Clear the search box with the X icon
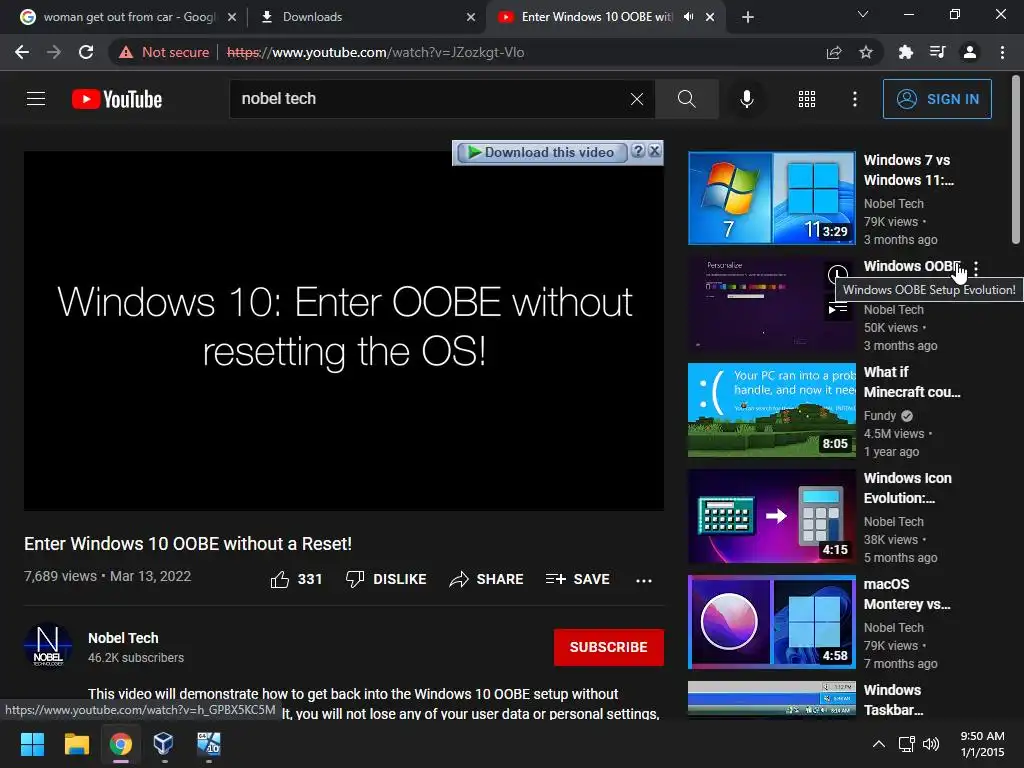 point(637,99)
